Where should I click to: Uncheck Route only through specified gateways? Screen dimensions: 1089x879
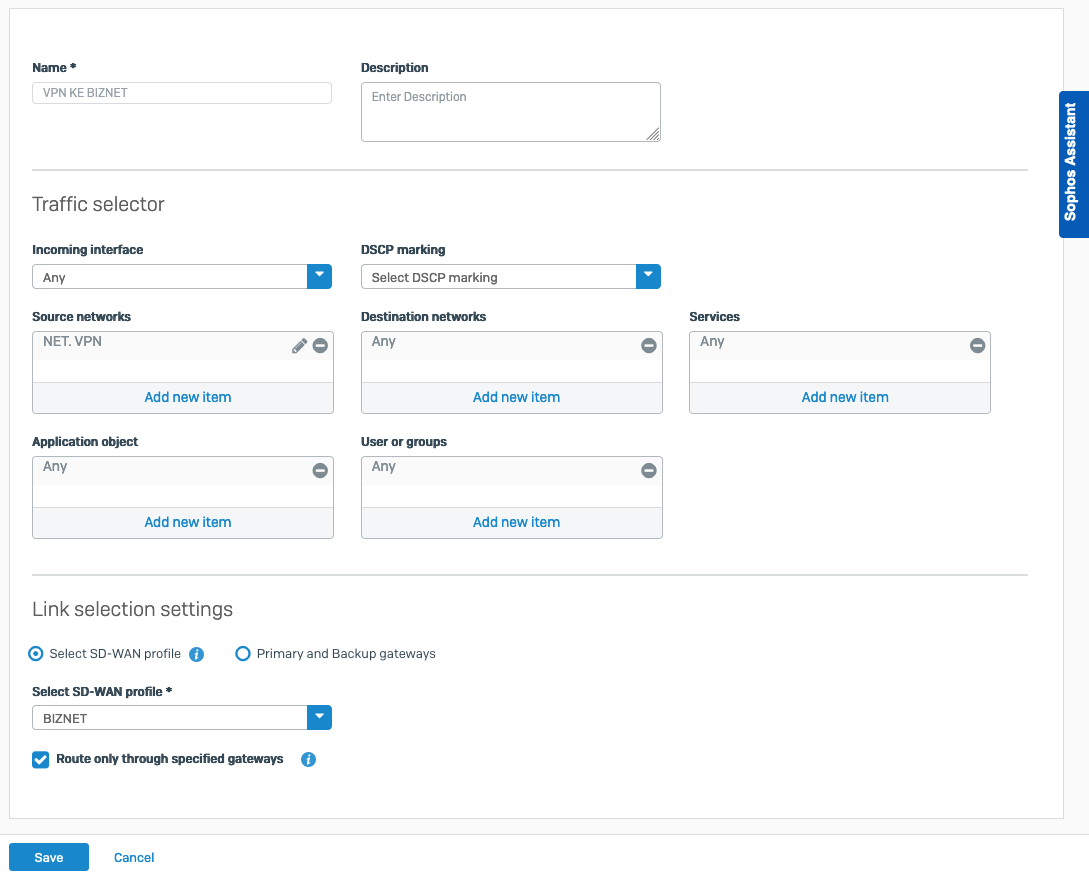(x=40, y=760)
